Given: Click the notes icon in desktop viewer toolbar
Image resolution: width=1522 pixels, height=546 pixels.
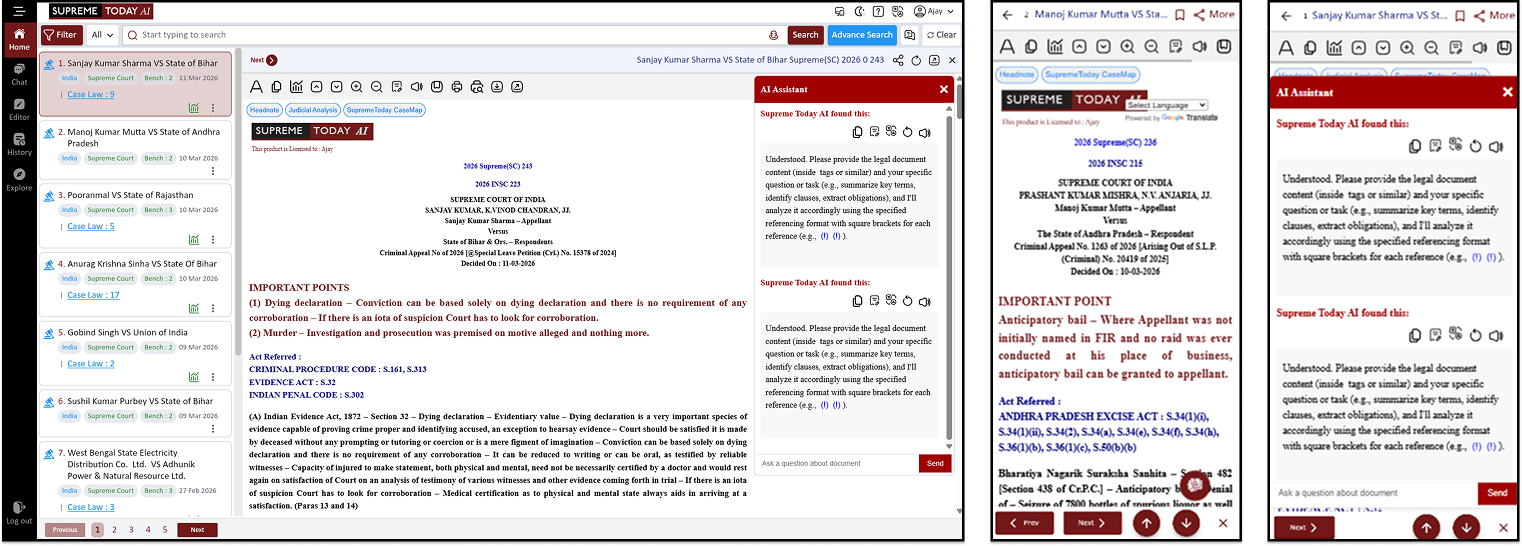Looking at the screenshot, I should click(397, 87).
